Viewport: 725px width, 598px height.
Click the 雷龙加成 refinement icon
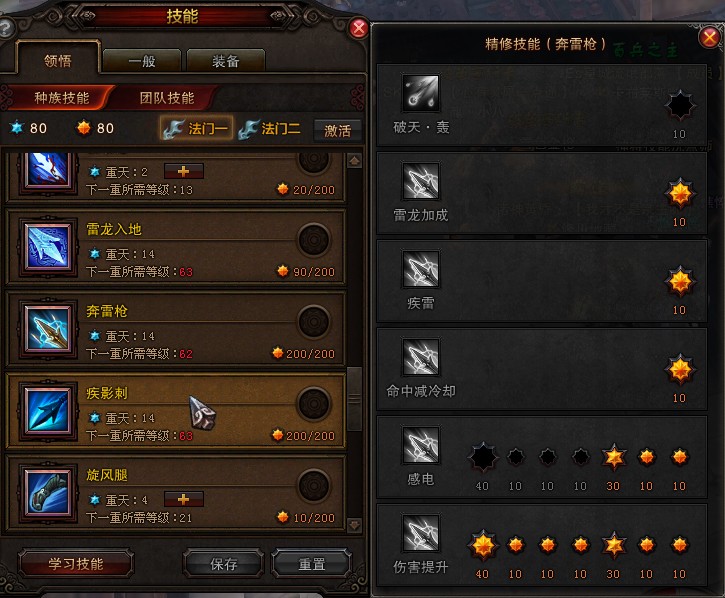[x=420, y=181]
